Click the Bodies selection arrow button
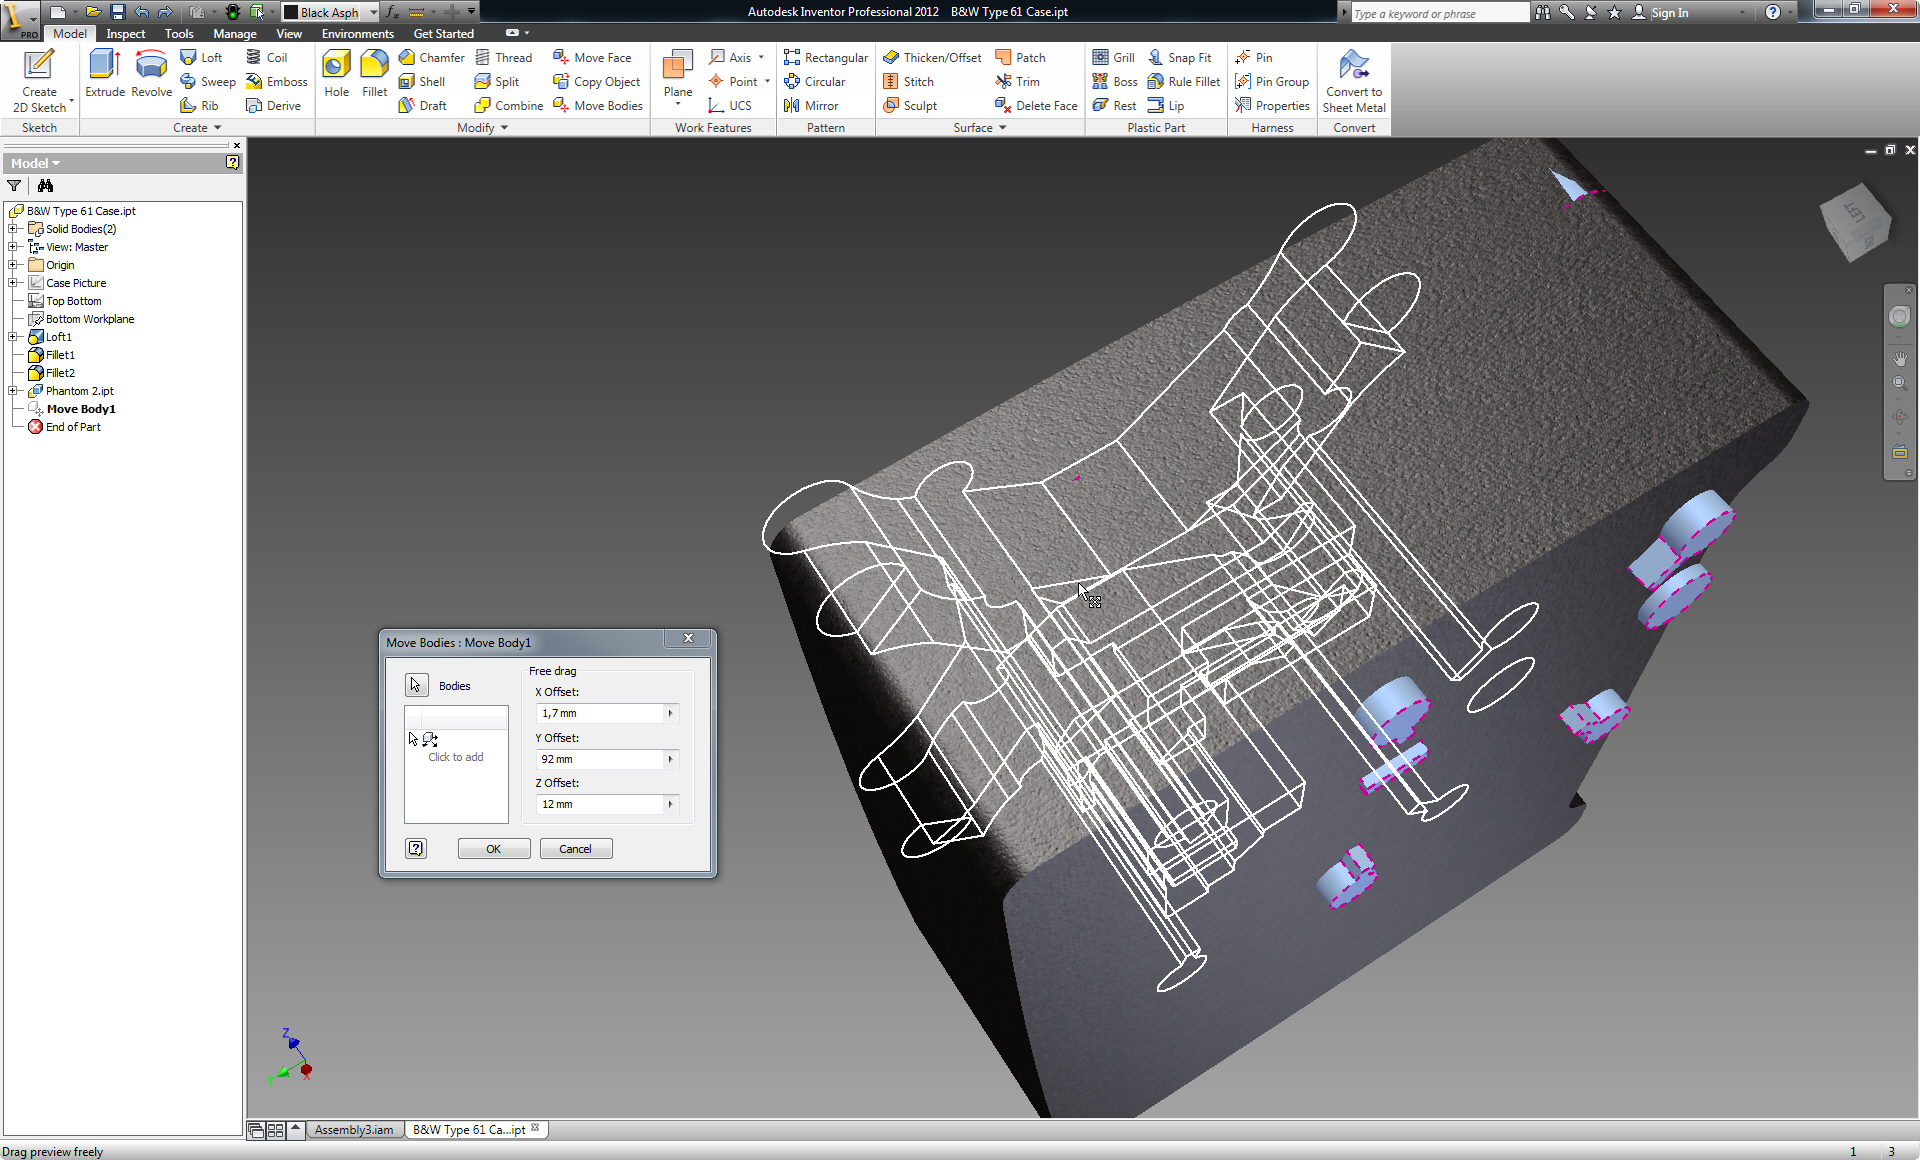This screenshot has width=1920, height=1160. click(x=416, y=685)
